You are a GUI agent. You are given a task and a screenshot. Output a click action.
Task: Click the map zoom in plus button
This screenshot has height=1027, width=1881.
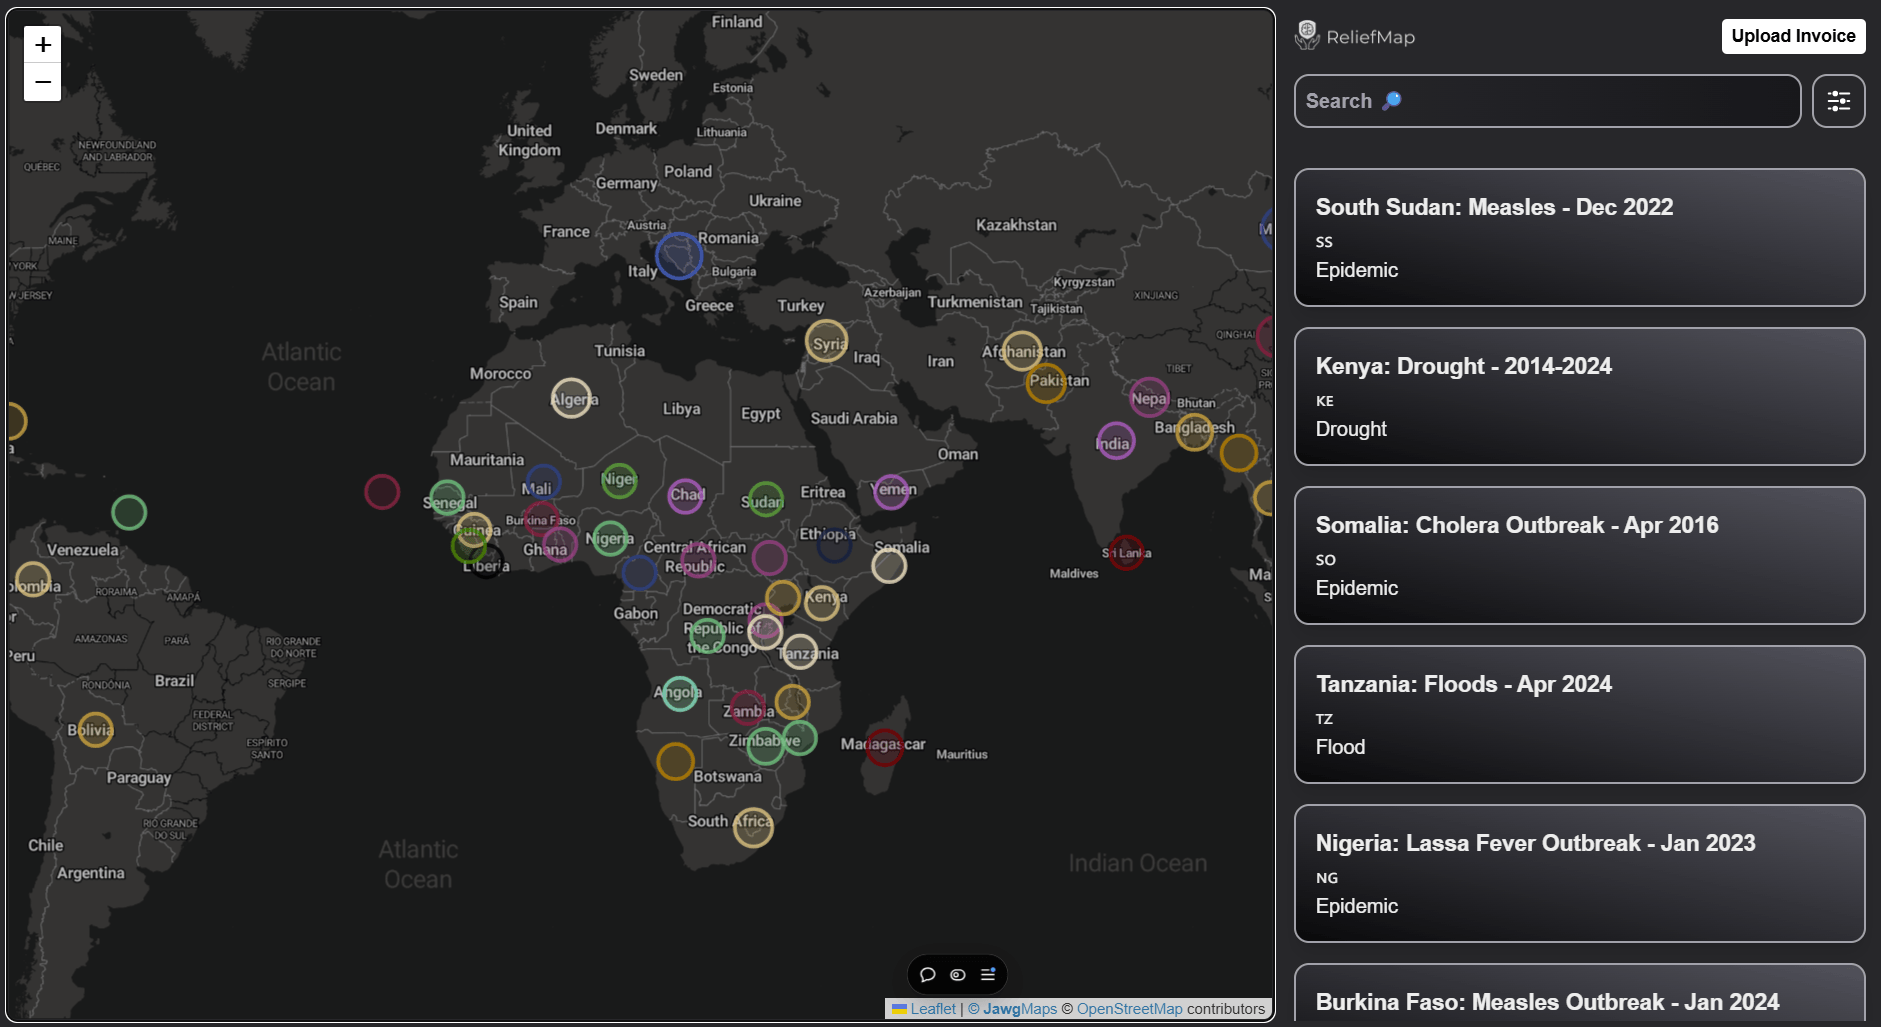point(42,45)
